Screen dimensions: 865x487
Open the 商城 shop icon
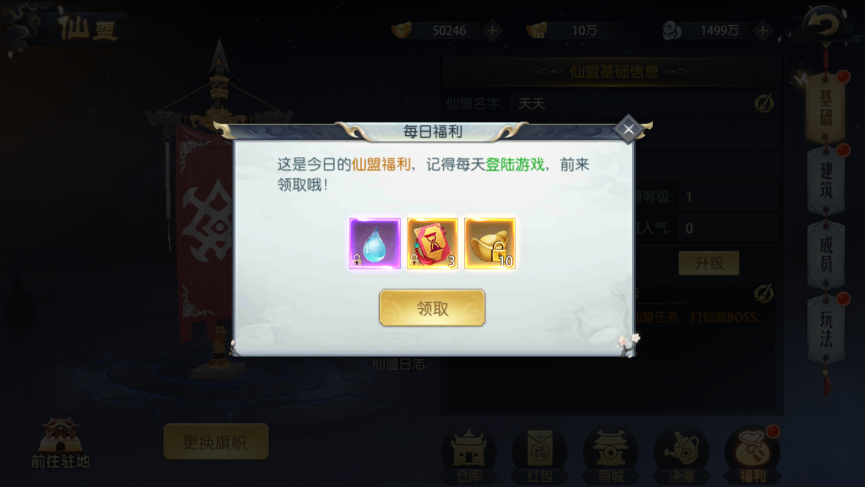point(611,454)
